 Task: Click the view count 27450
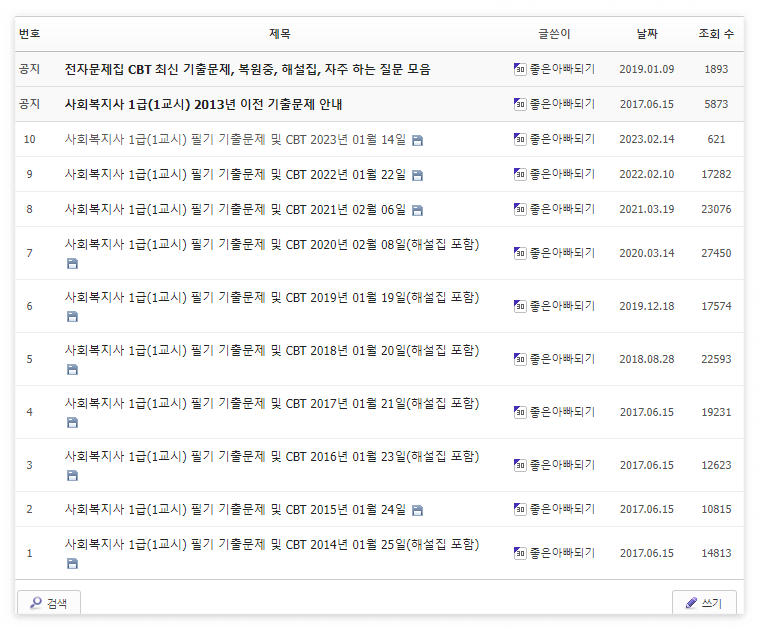click(716, 253)
